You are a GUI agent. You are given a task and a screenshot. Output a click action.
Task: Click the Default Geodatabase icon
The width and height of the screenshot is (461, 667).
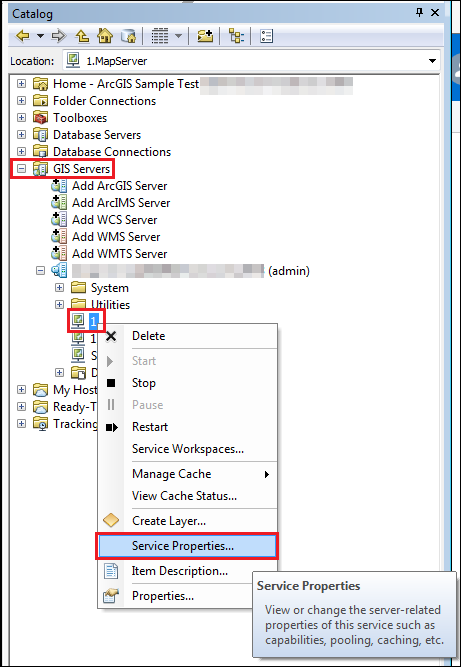pos(128,36)
